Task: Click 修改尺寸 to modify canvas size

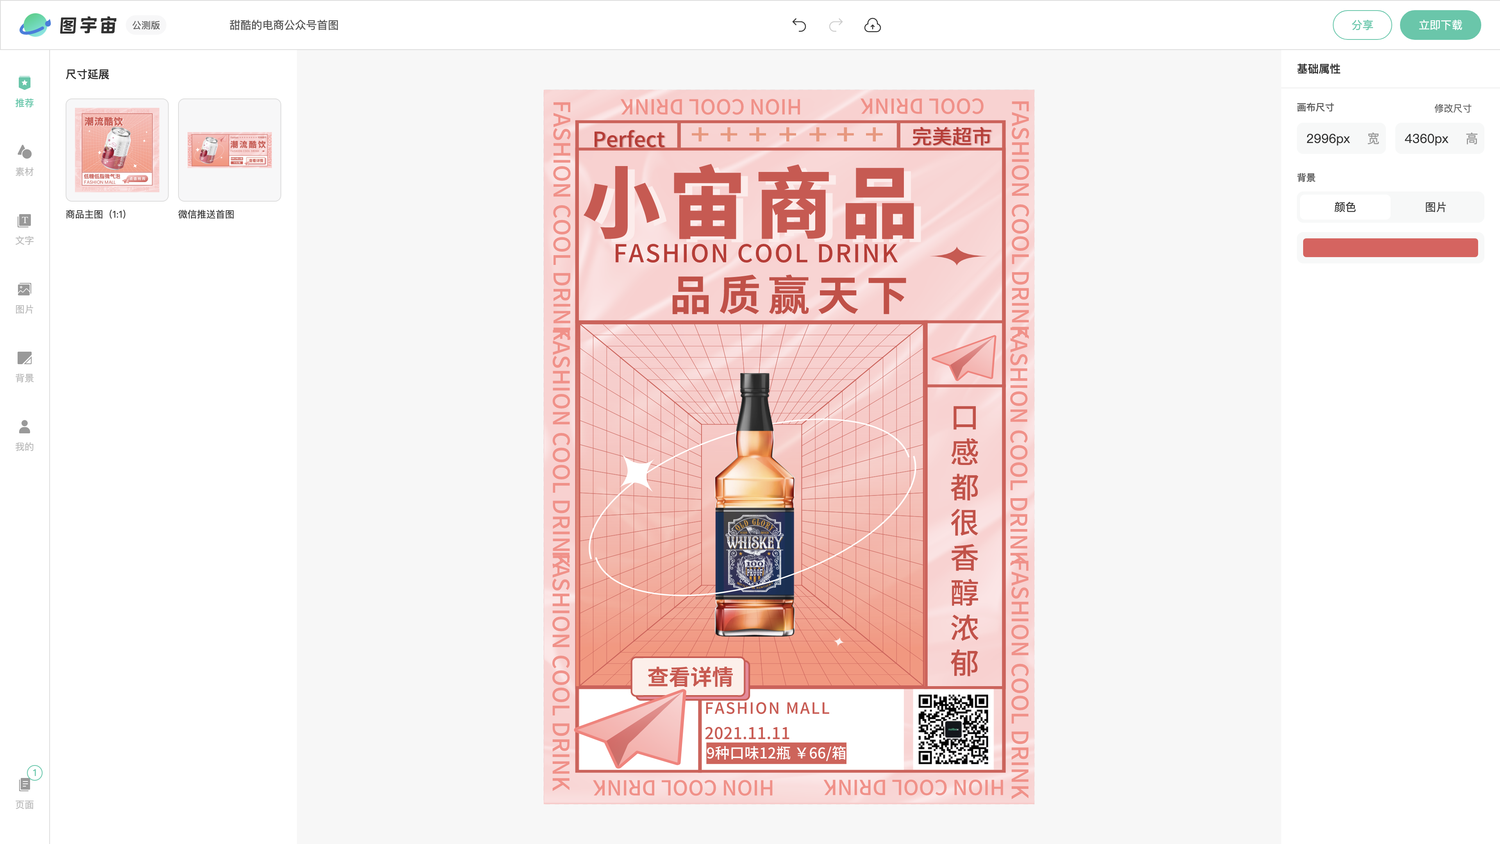Action: (x=1452, y=108)
